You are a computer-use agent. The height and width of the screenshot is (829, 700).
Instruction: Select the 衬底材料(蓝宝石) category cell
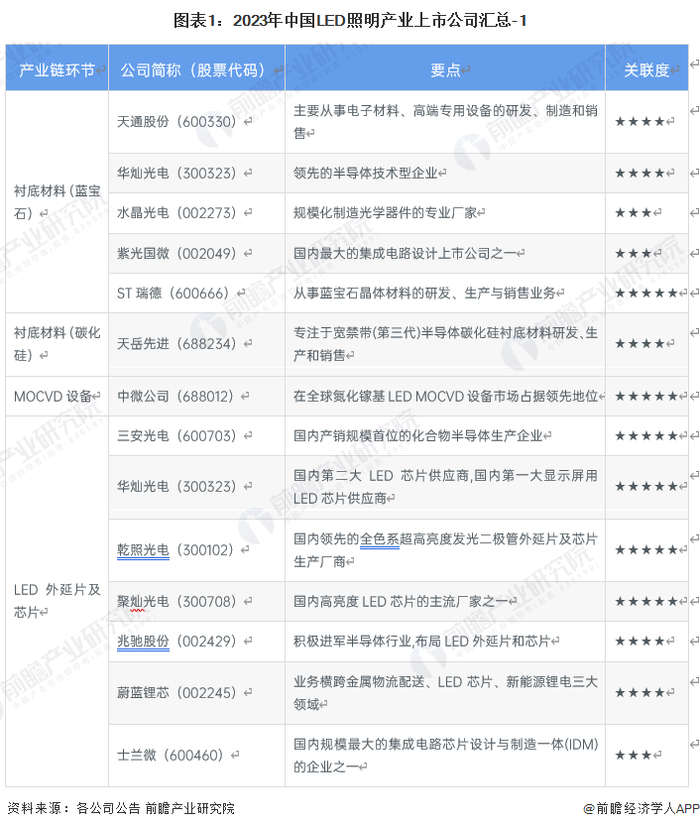(x=57, y=202)
